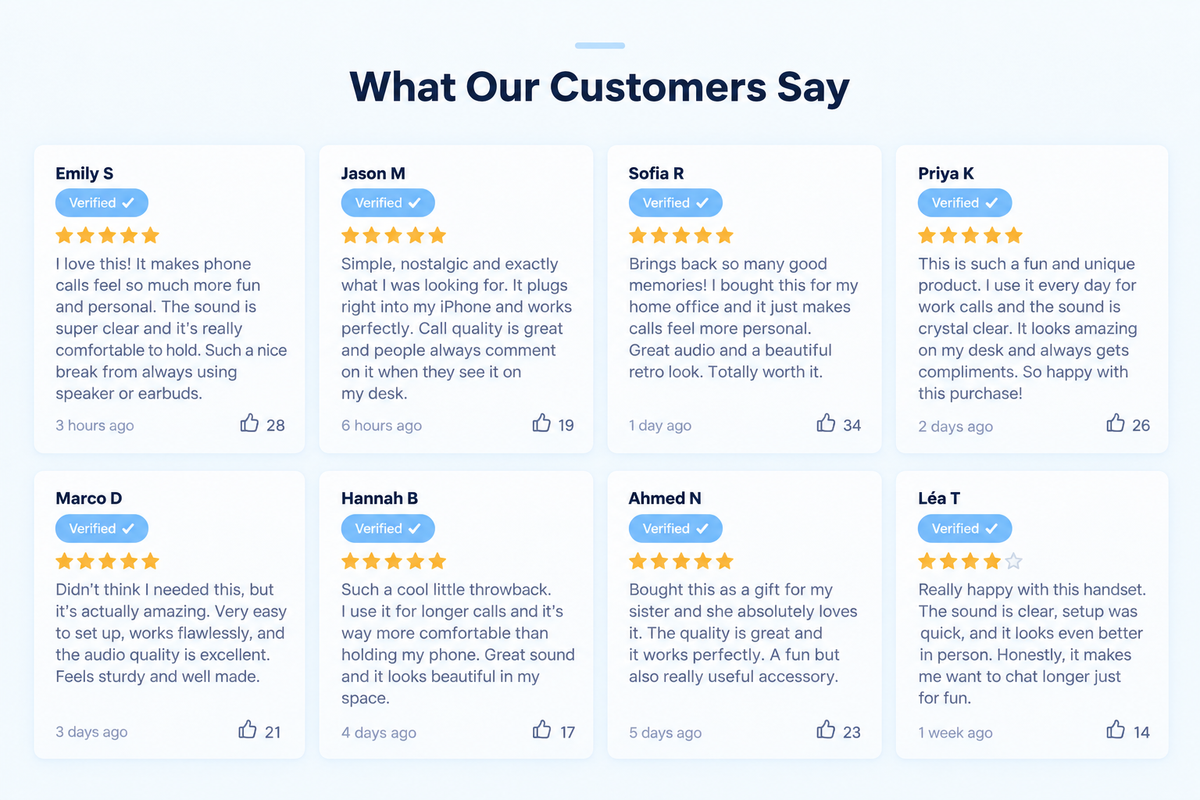Image resolution: width=1200 pixels, height=800 pixels.
Task: Upvote Ahmed N's review
Action: (826, 730)
